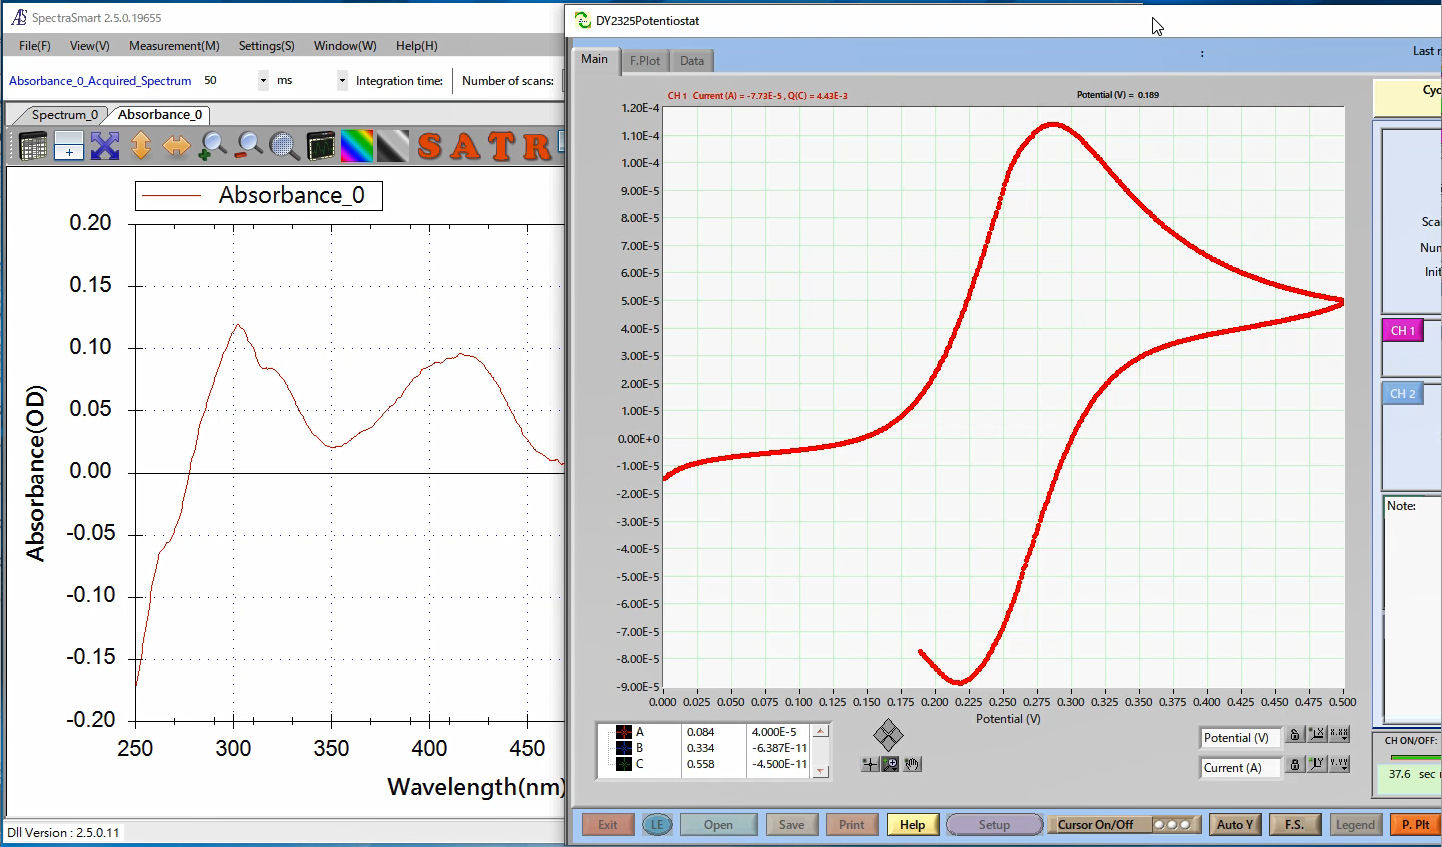Select the rainbow color map icon
The width and height of the screenshot is (1442, 847).
pyautogui.click(x=356, y=146)
